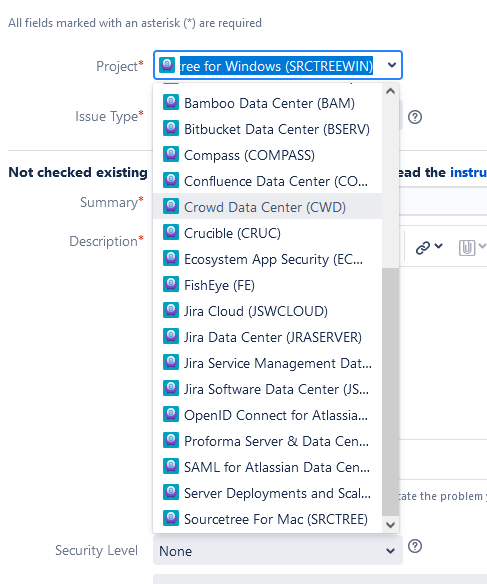Click the selected project avatar in Project field
This screenshot has width=487, height=584.
(167, 65)
